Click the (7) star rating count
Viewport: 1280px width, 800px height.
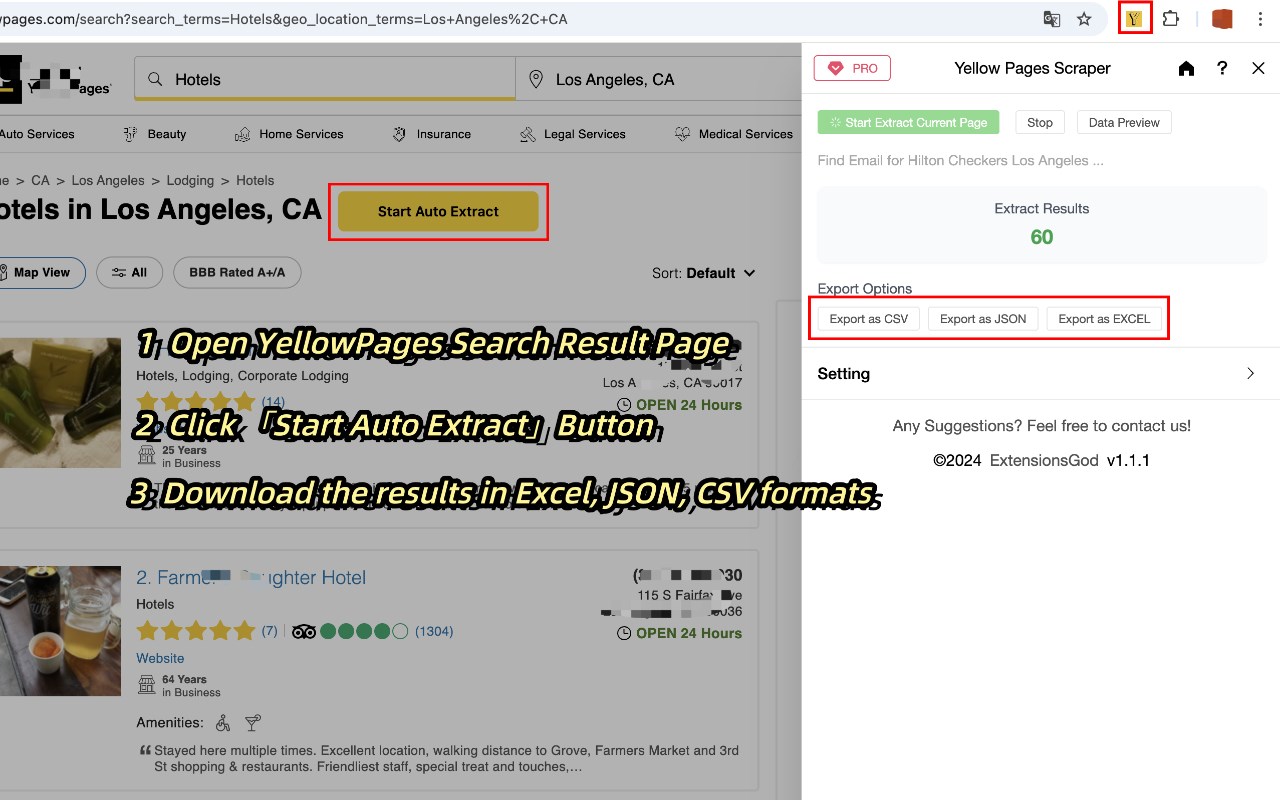click(x=269, y=631)
